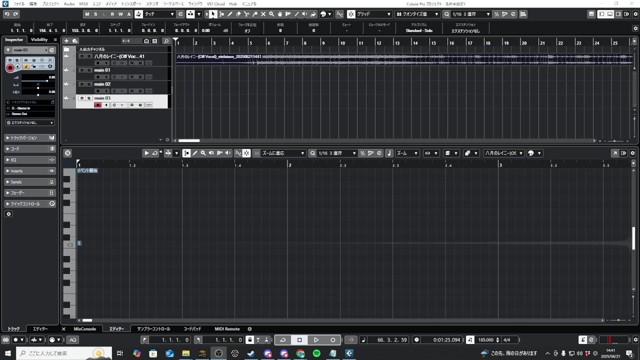Image resolution: width=640 pixels, height=360 pixels.
Task: Switch to the サンプラーコントロール lower tab
Action: [153, 329]
